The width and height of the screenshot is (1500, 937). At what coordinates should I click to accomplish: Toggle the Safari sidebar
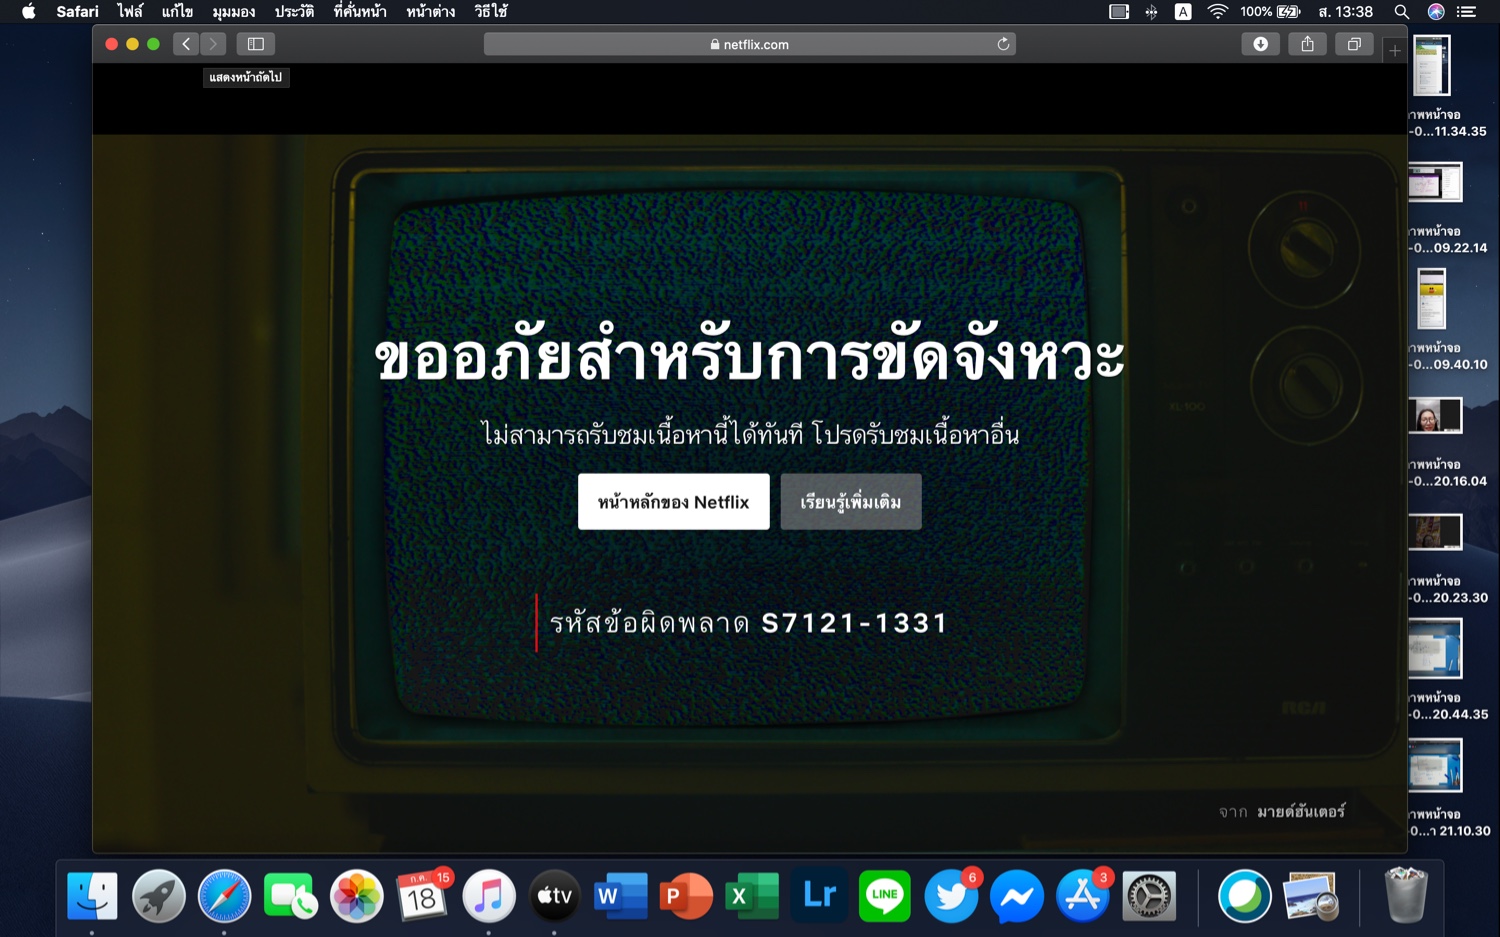(x=256, y=44)
